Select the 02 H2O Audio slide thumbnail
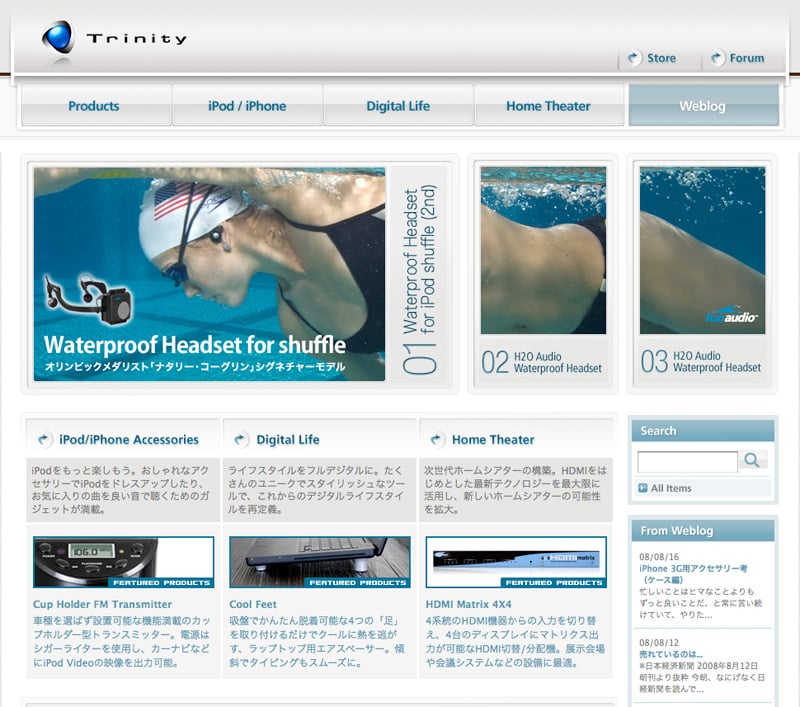 (x=543, y=273)
